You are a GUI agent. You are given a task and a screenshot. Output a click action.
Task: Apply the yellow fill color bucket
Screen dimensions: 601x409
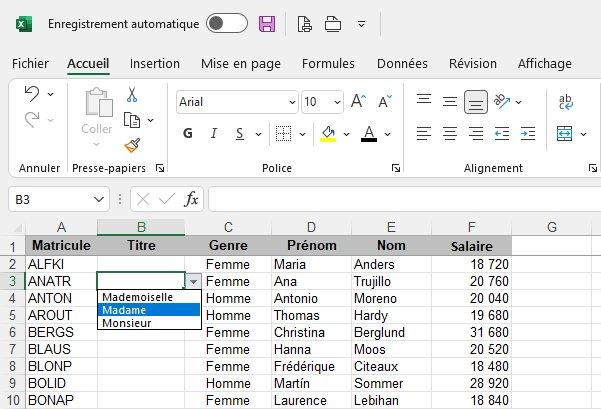tap(328, 134)
